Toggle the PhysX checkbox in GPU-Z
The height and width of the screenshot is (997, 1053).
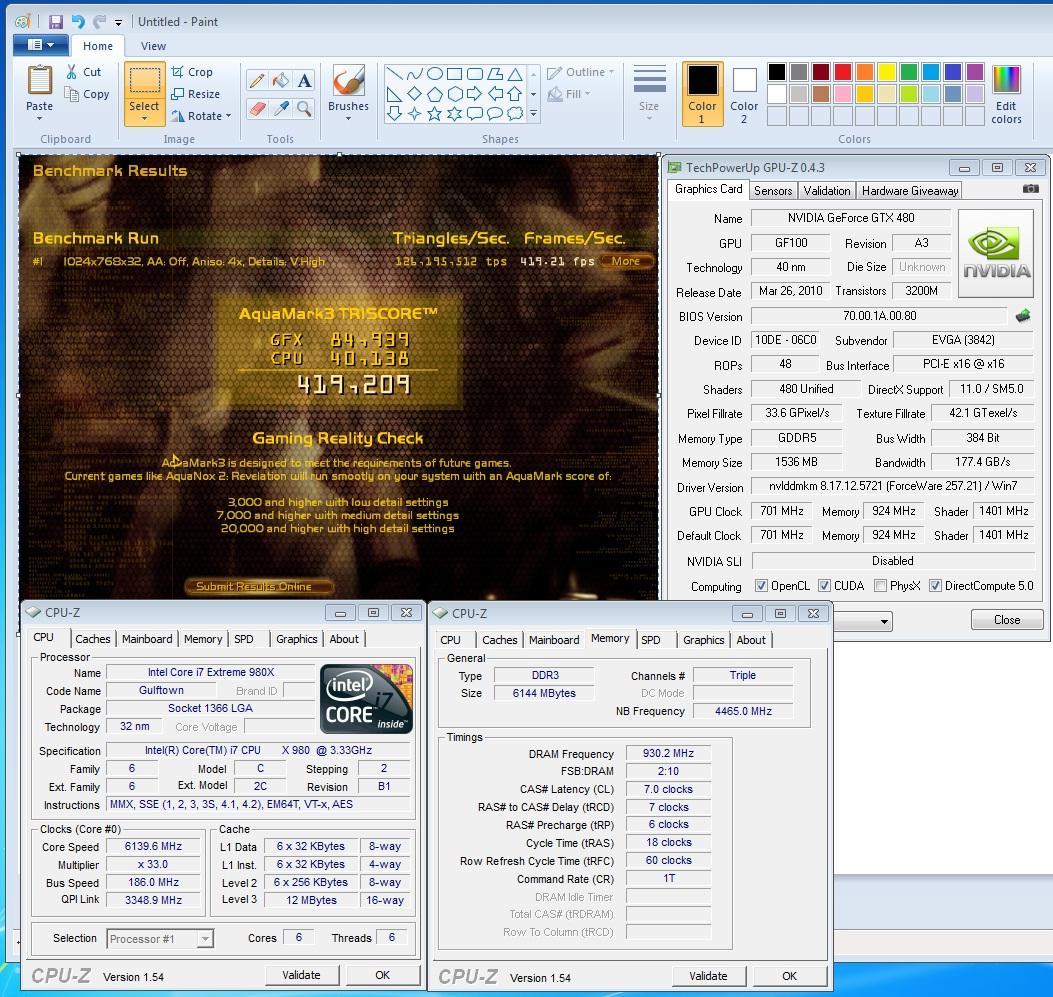coord(880,585)
